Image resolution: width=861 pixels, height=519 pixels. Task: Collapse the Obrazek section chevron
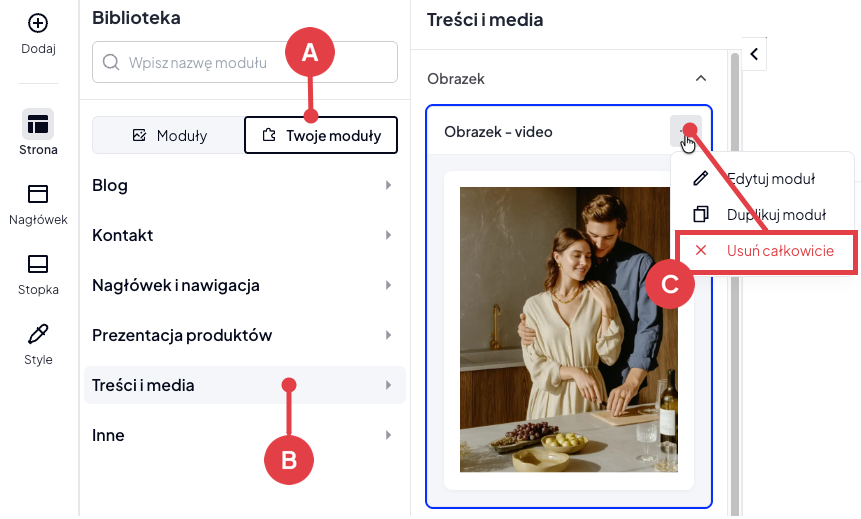click(x=701, y=79)
